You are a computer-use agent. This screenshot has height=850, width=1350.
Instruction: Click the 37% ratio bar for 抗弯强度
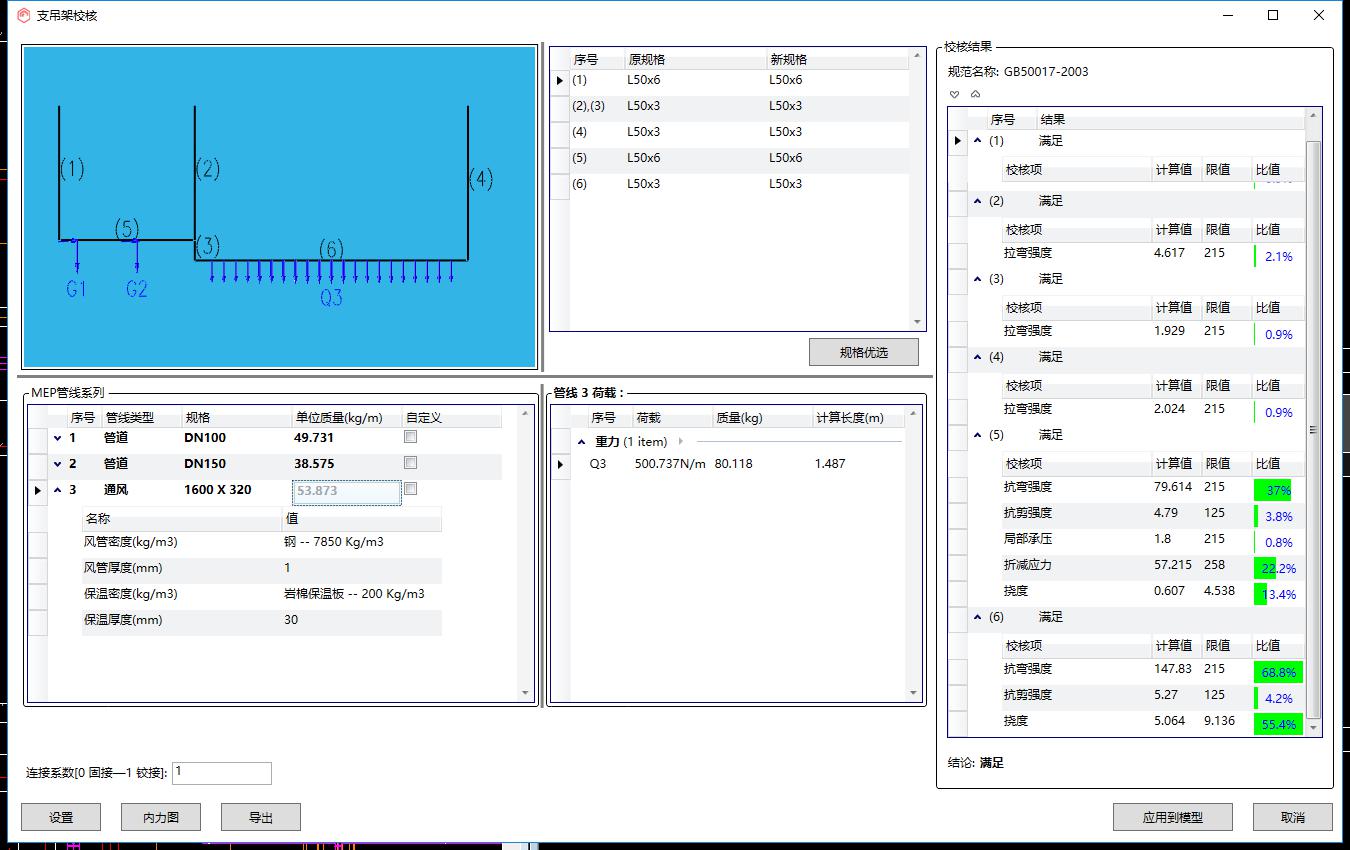tap(1273, 490)
